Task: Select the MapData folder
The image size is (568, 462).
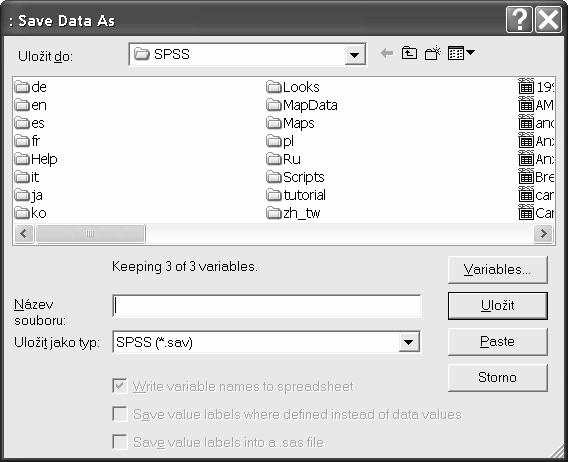Action: pos(301,105)
